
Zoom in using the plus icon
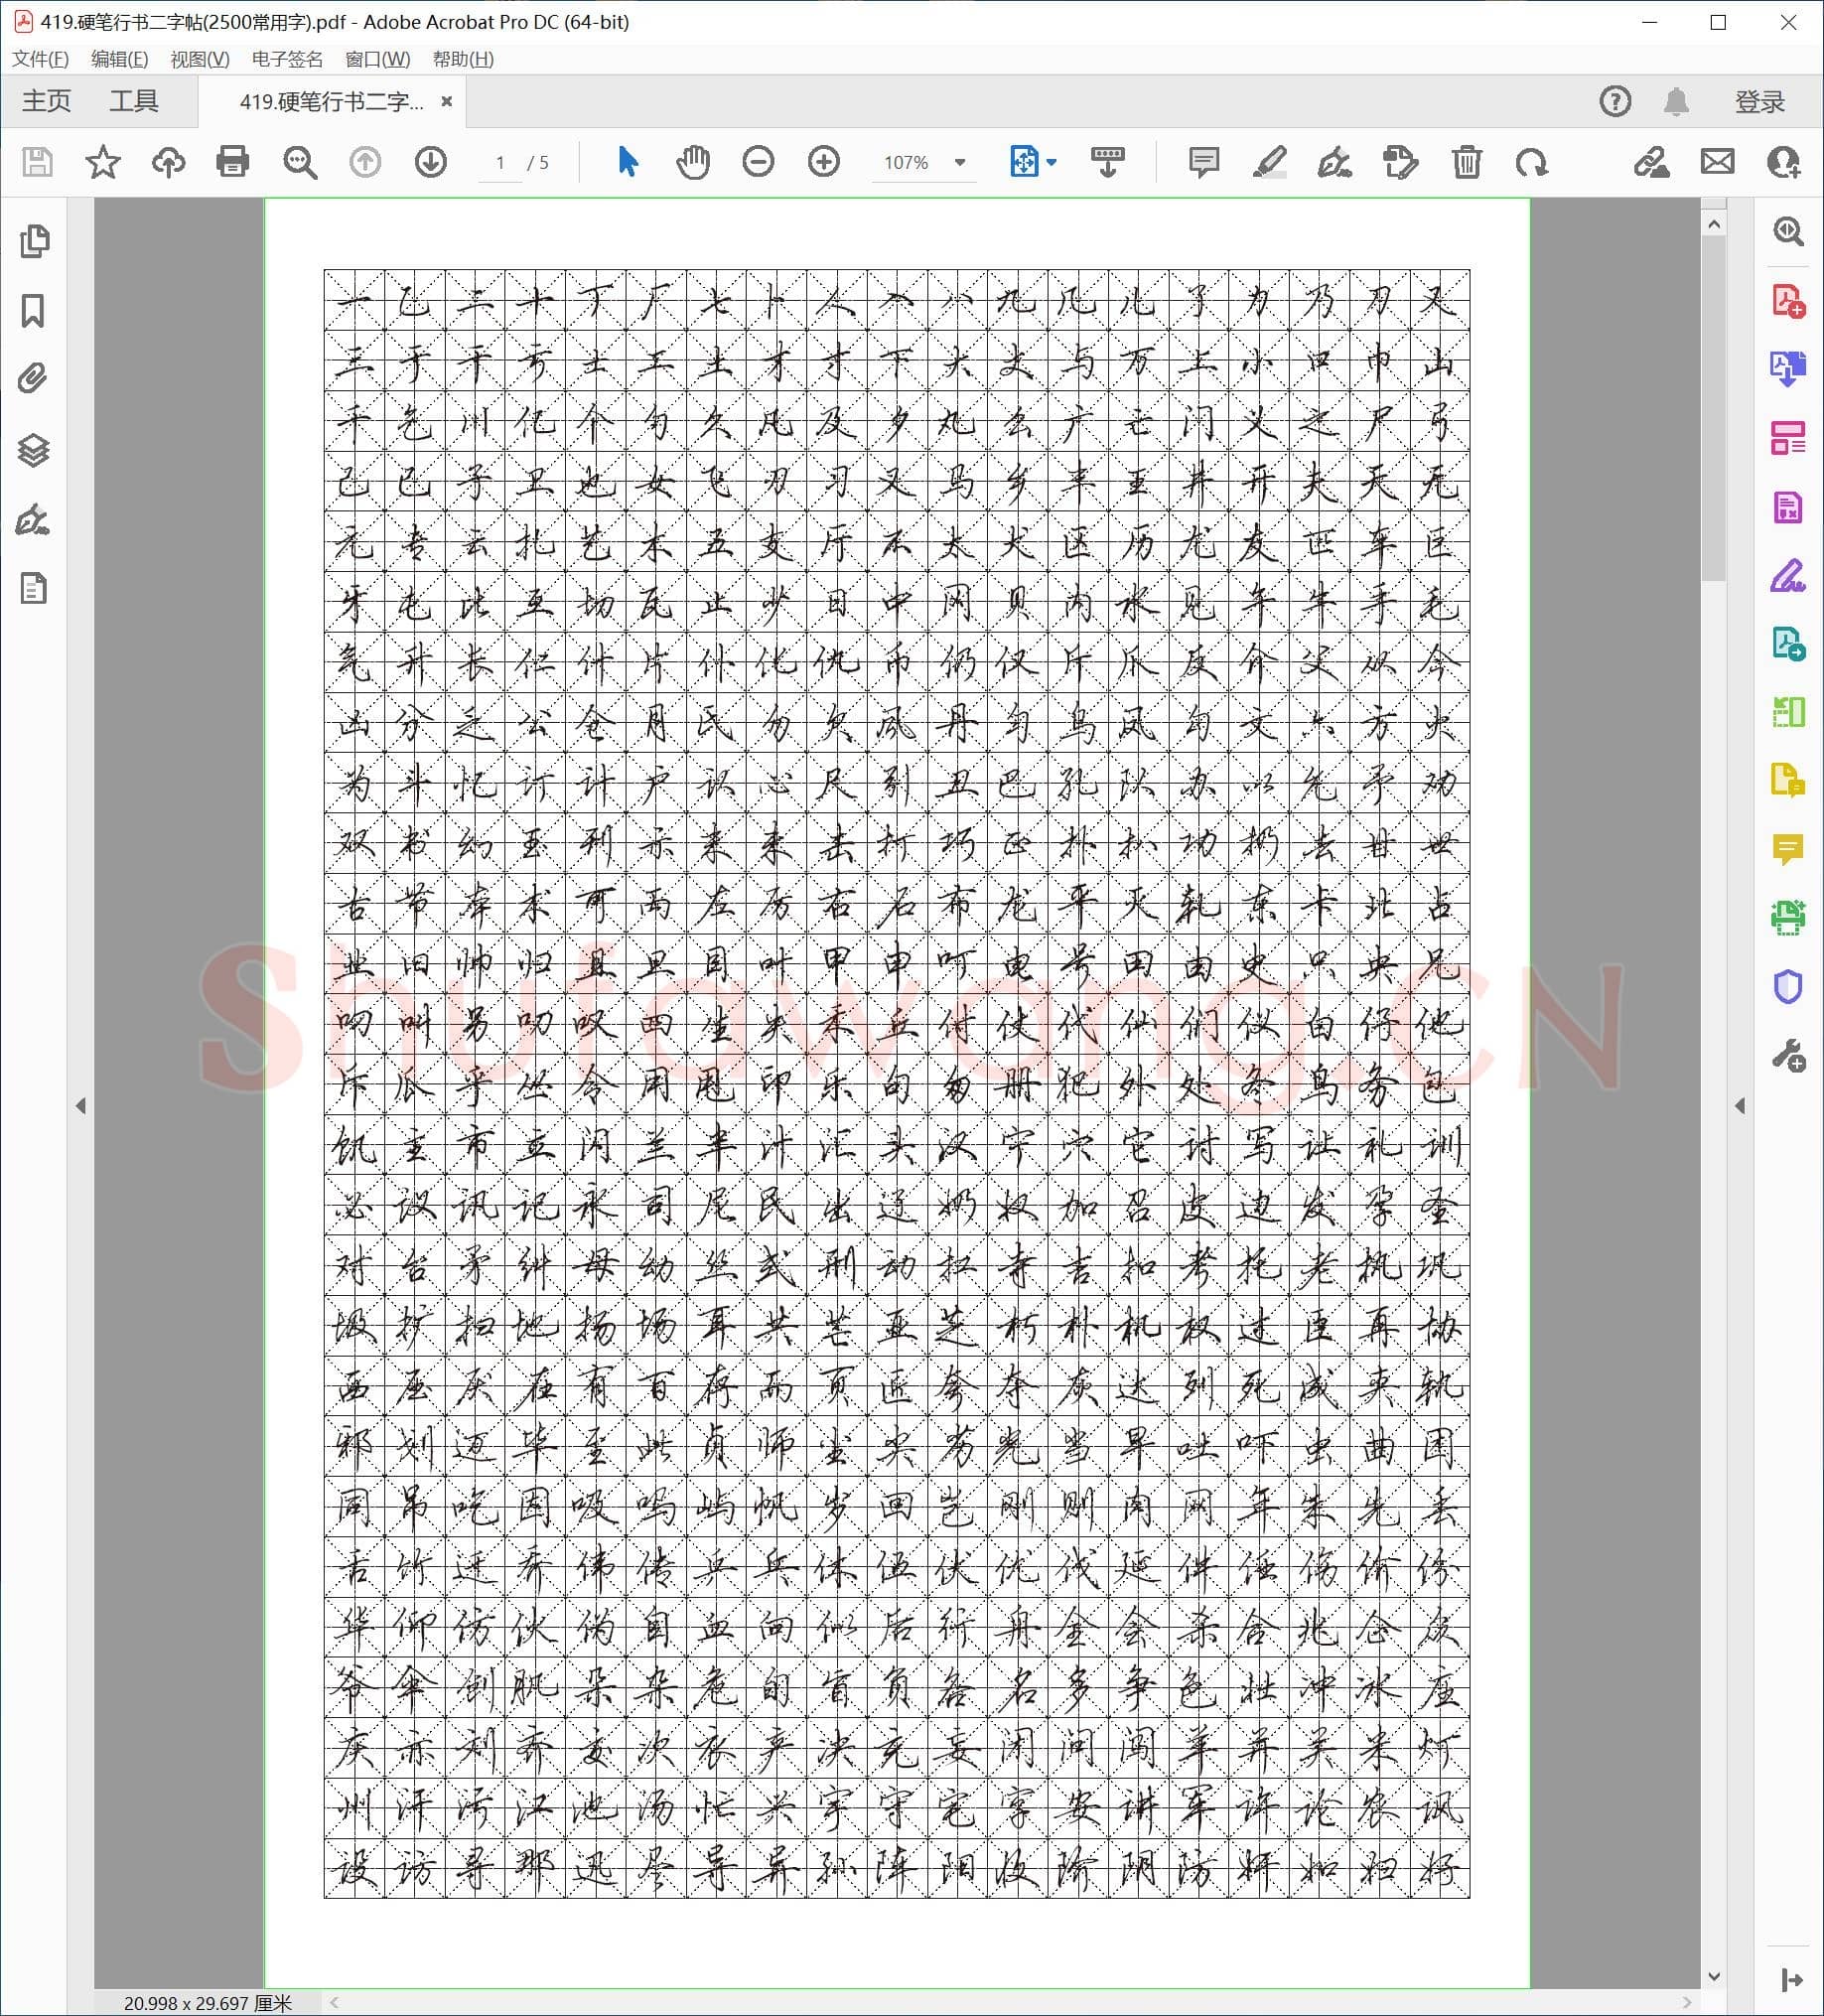[x=823, y=162]
